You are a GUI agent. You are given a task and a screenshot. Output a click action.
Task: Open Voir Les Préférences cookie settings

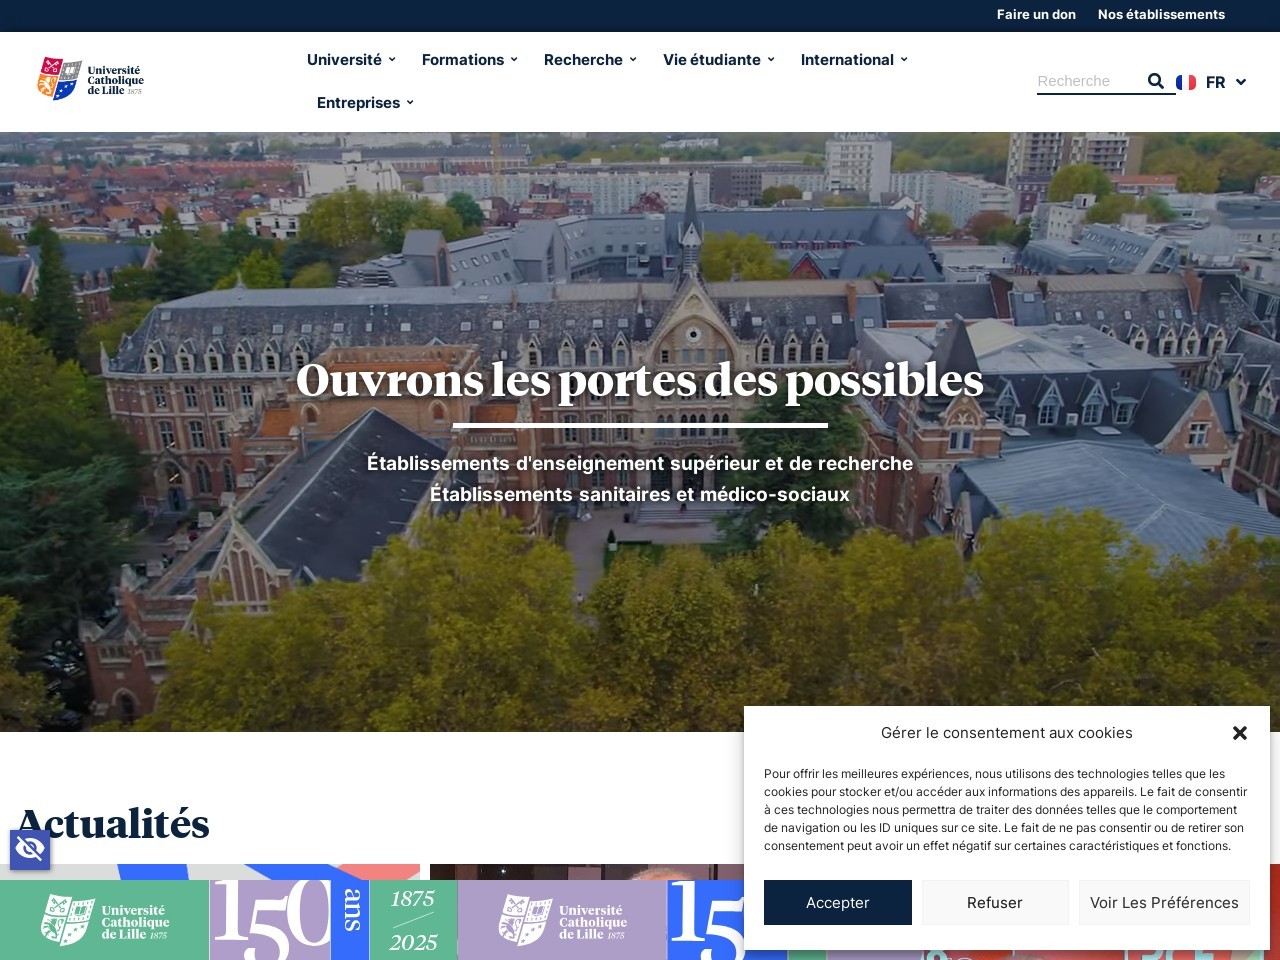click(x=1164, y=902)
